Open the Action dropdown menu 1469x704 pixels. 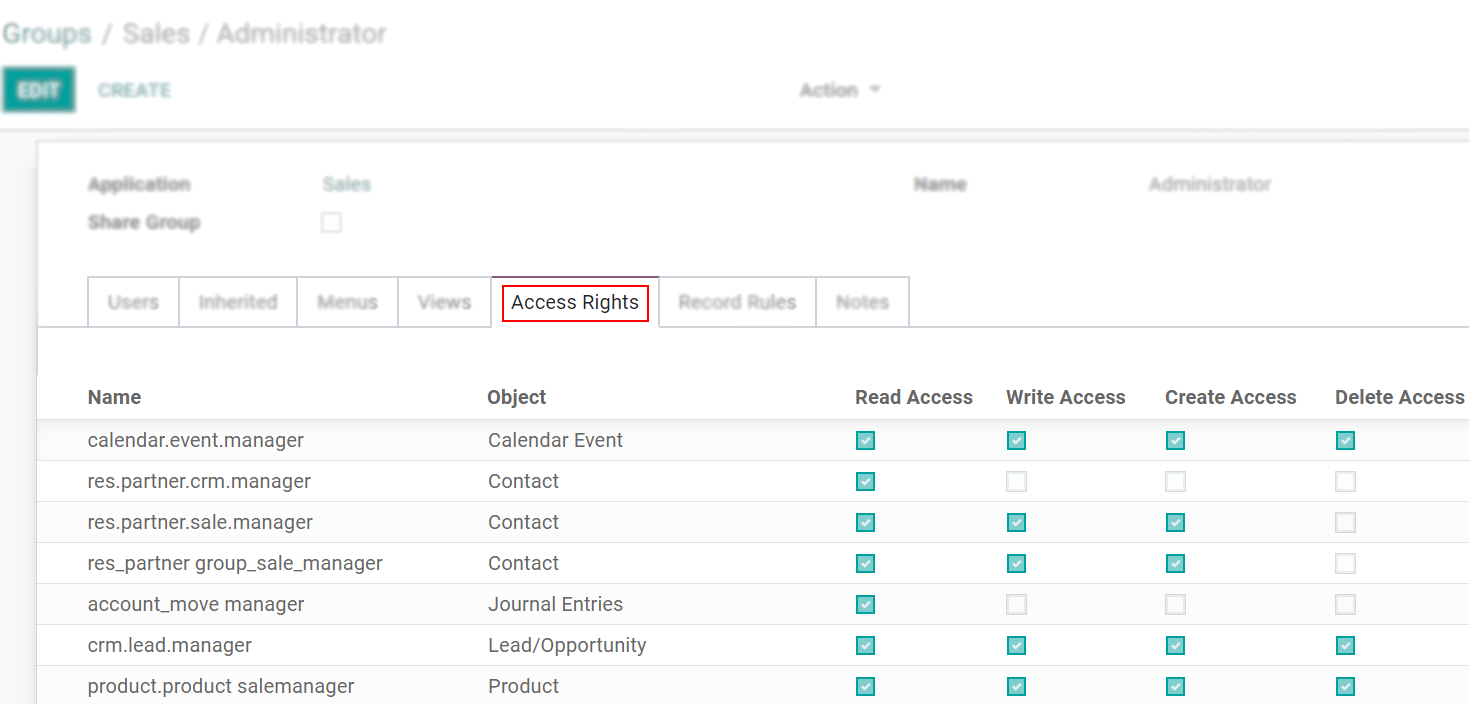pyautogui.click(x=839, y=89)
